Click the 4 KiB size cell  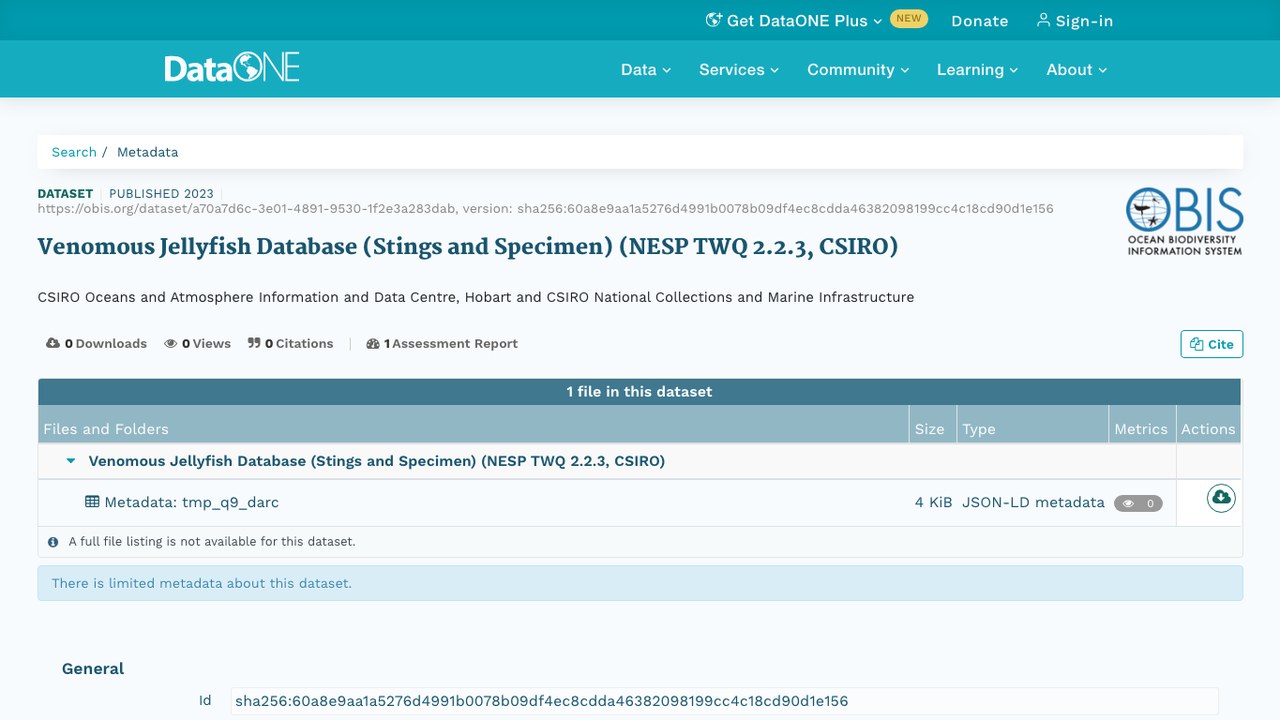coord(933,502)
